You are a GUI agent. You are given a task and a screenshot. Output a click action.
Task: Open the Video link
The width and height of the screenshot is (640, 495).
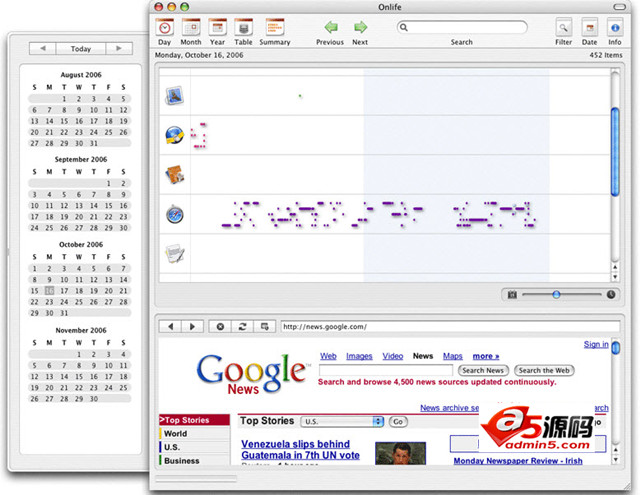click(393, 356)
